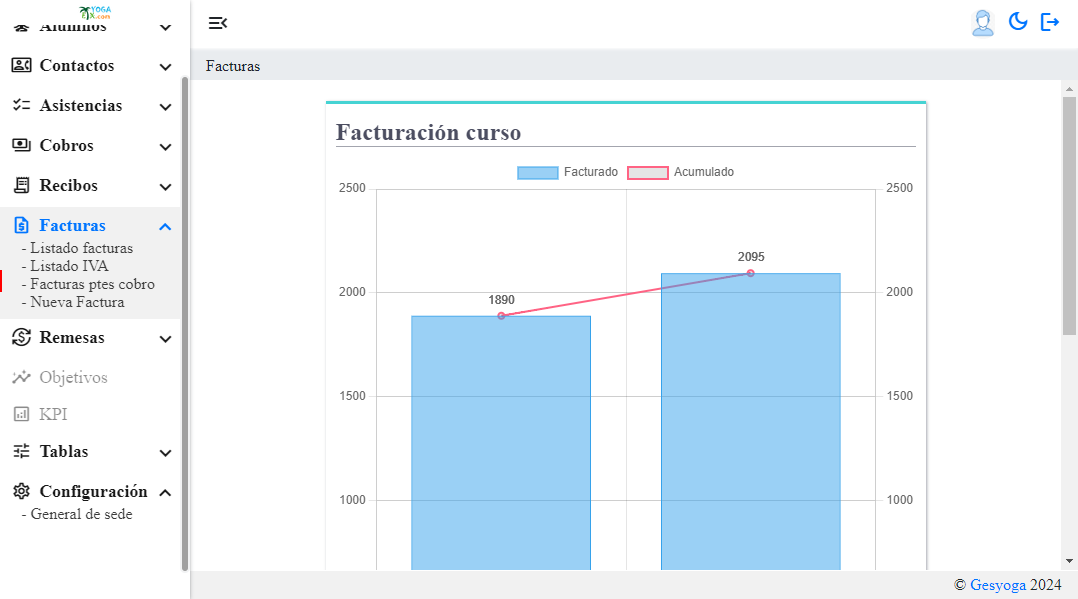The width and height of the screenshot is (1078, 599).
Task: Toggle the Acumulado legend swatch
Action: [x=648, y=173]
